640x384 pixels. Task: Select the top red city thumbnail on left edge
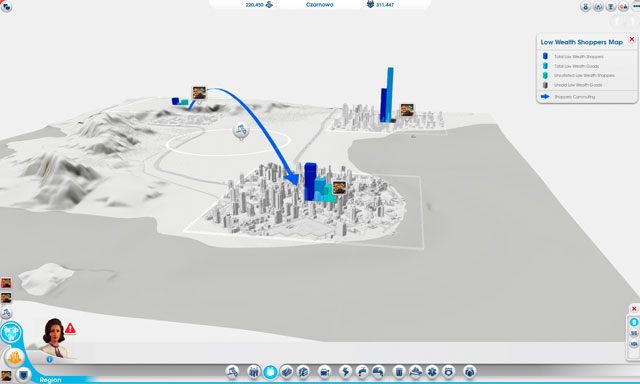point(6,283)
